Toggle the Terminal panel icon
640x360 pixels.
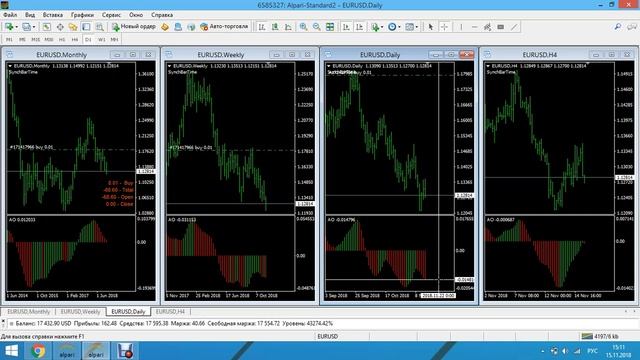click(x=86, y=27)
